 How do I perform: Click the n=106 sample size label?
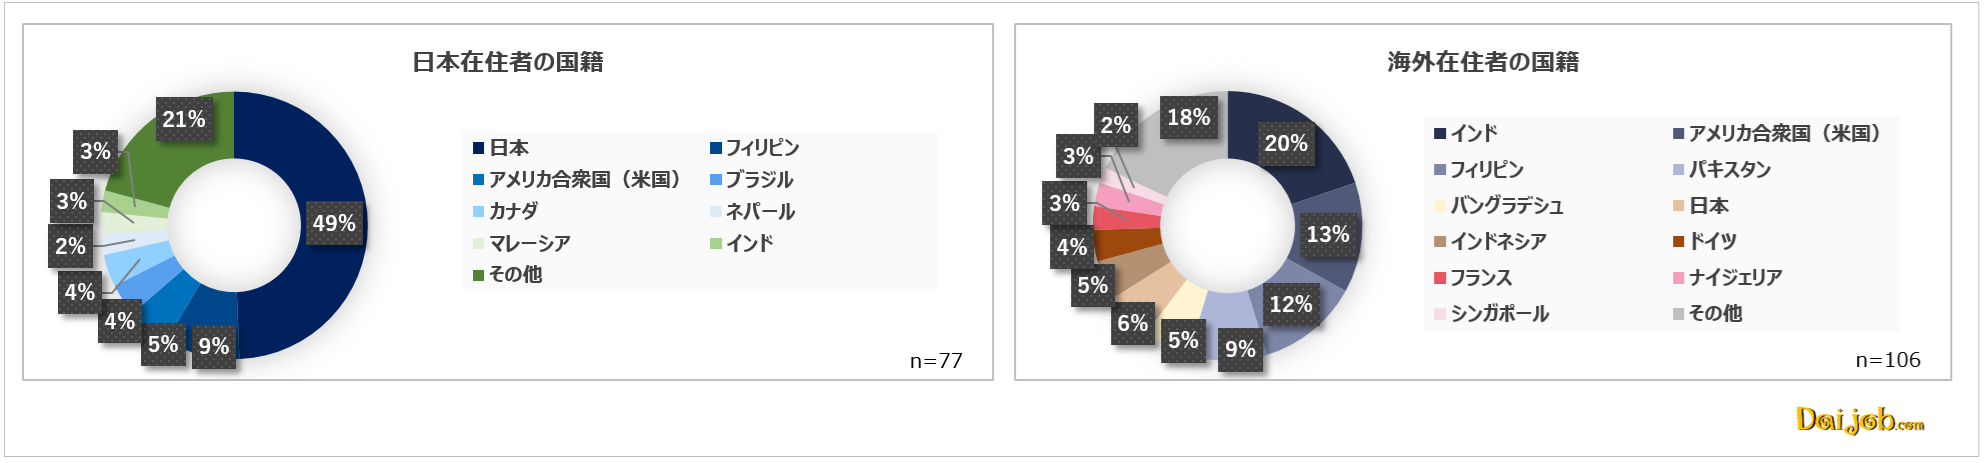point(1888,360)
